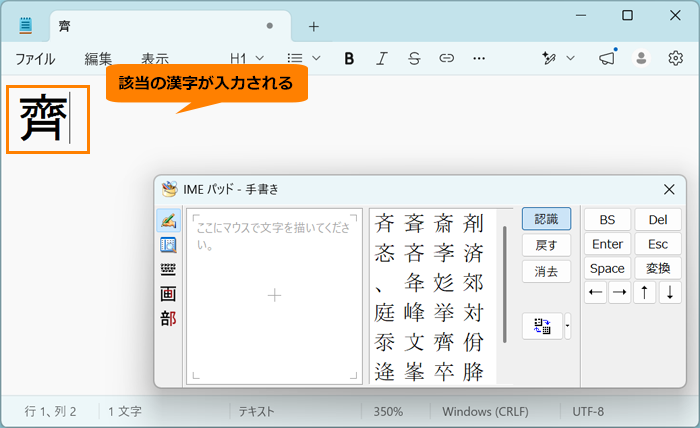Choose candidate kanji 挙
700x428 pixels.
click(443, 312)
